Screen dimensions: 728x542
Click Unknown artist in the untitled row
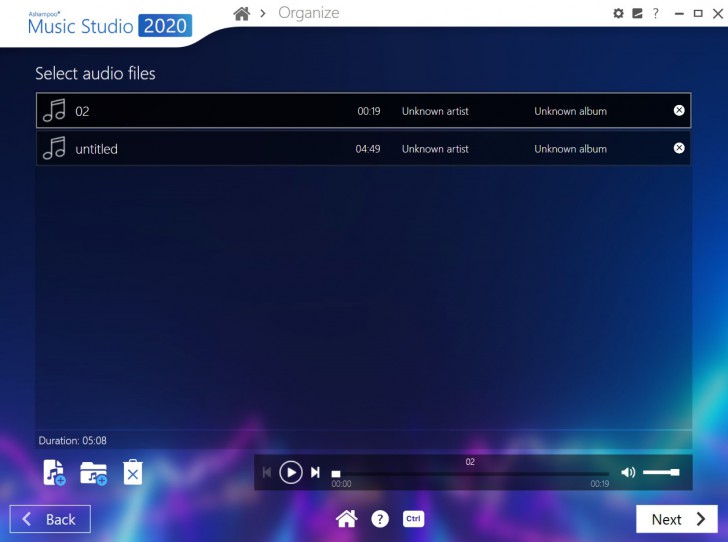tap(435, 149)
